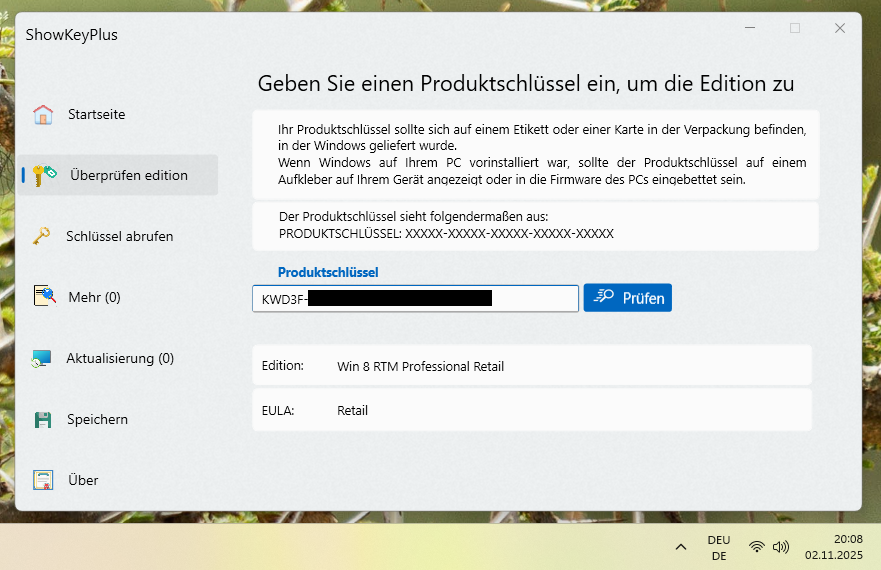Click the search icon inside Prüfen button
The width and height of the screenshot is (881, 570).
[x=604, y=296]
